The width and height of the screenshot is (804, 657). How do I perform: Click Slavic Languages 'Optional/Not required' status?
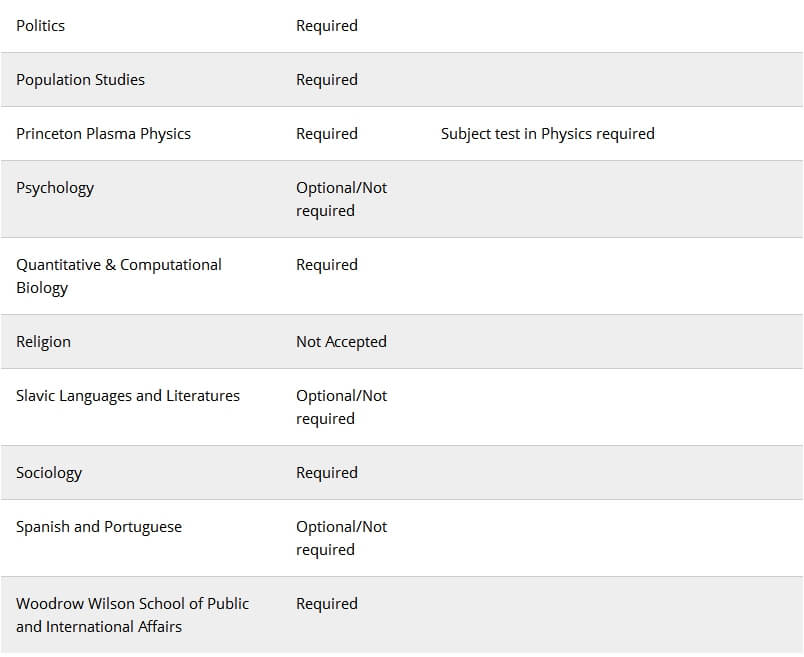[341, 407]
